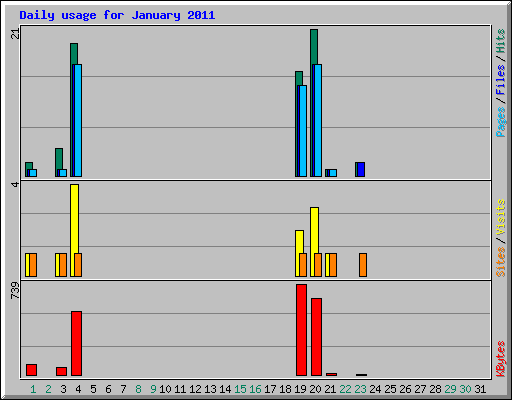Click the day 4 red KBytes bar
Viewport: 512px width, 400px height.
tap(76, 344)
